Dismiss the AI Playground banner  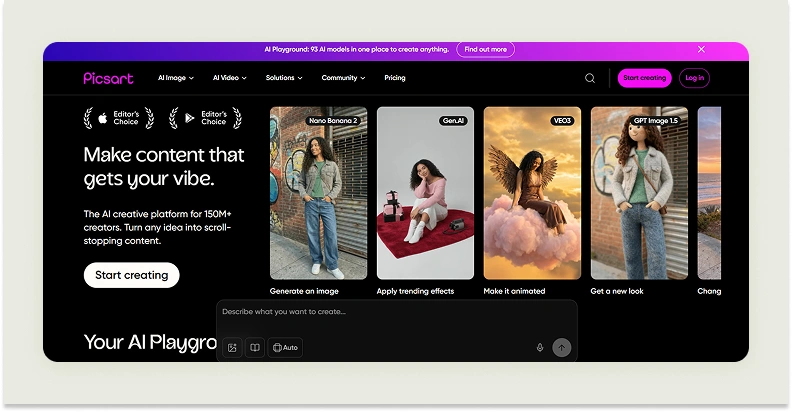click(701, 49)
